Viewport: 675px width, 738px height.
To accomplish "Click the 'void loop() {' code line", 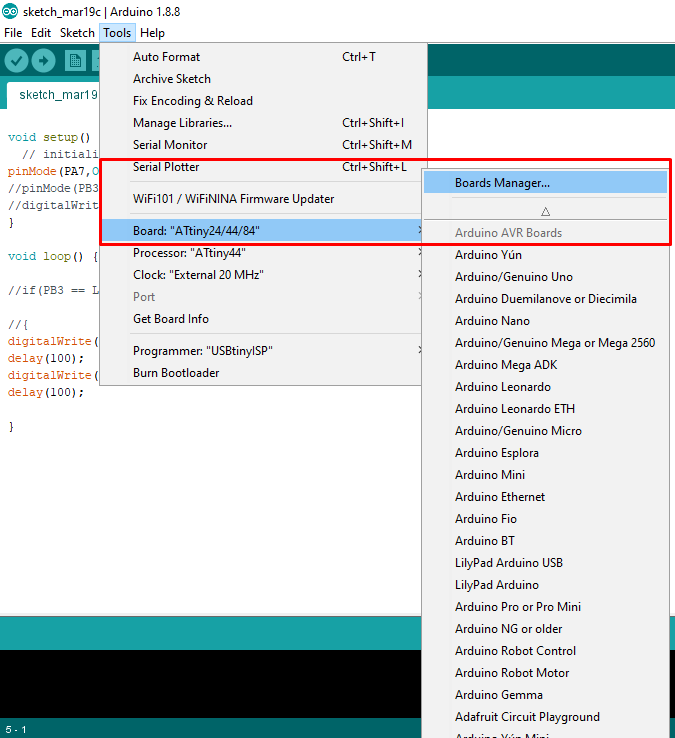I will click(53, 257).
